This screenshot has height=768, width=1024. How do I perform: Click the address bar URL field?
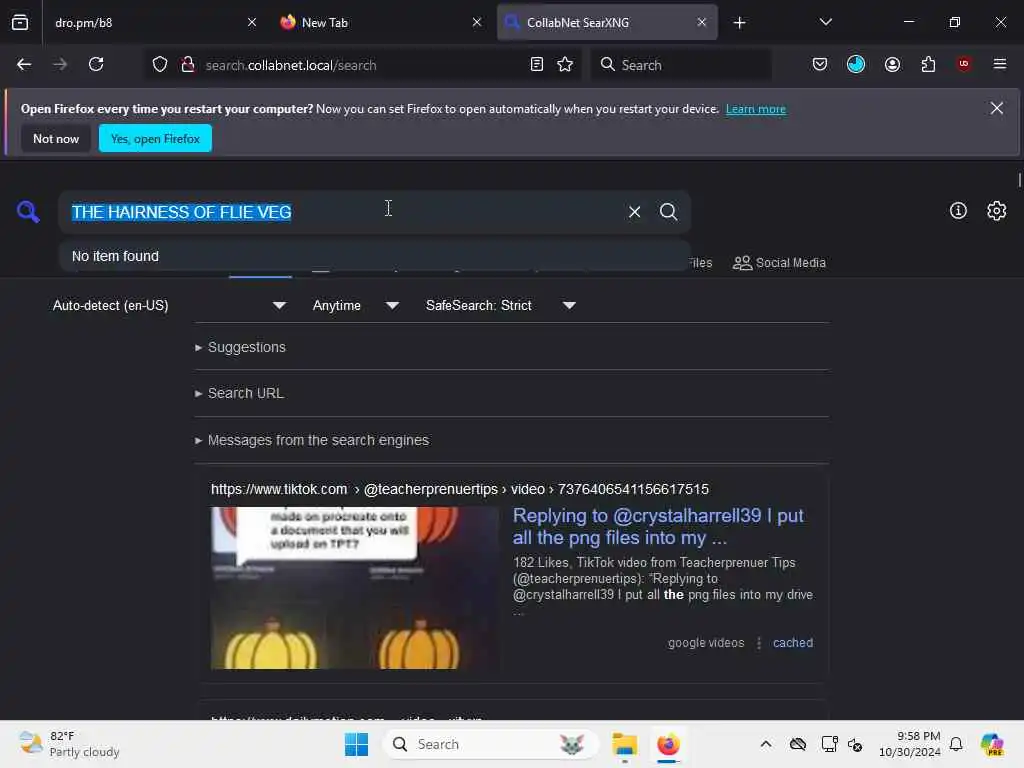coord(362,65)
